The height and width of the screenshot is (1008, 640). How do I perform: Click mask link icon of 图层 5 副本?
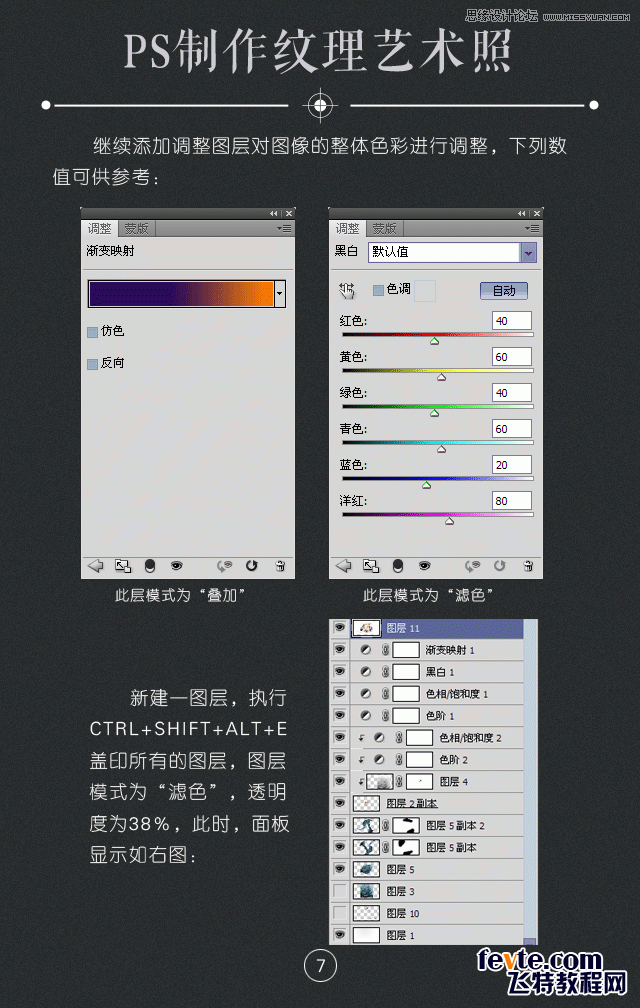tap(386, 847)
